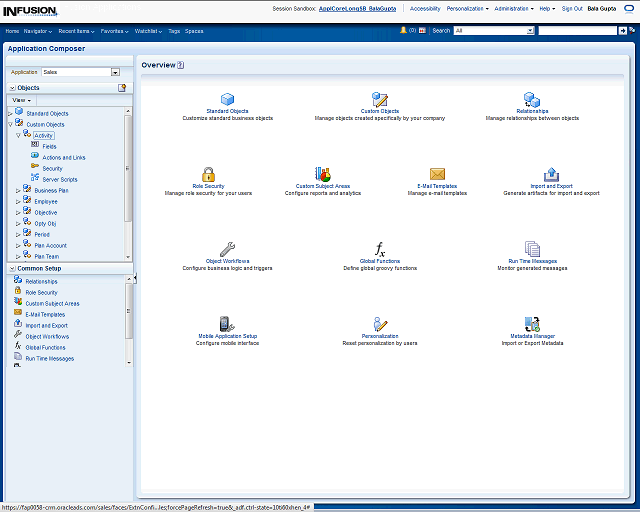The image size is (640, 512).
Task: Open the Navigator menu
Action: pos(38,31)
